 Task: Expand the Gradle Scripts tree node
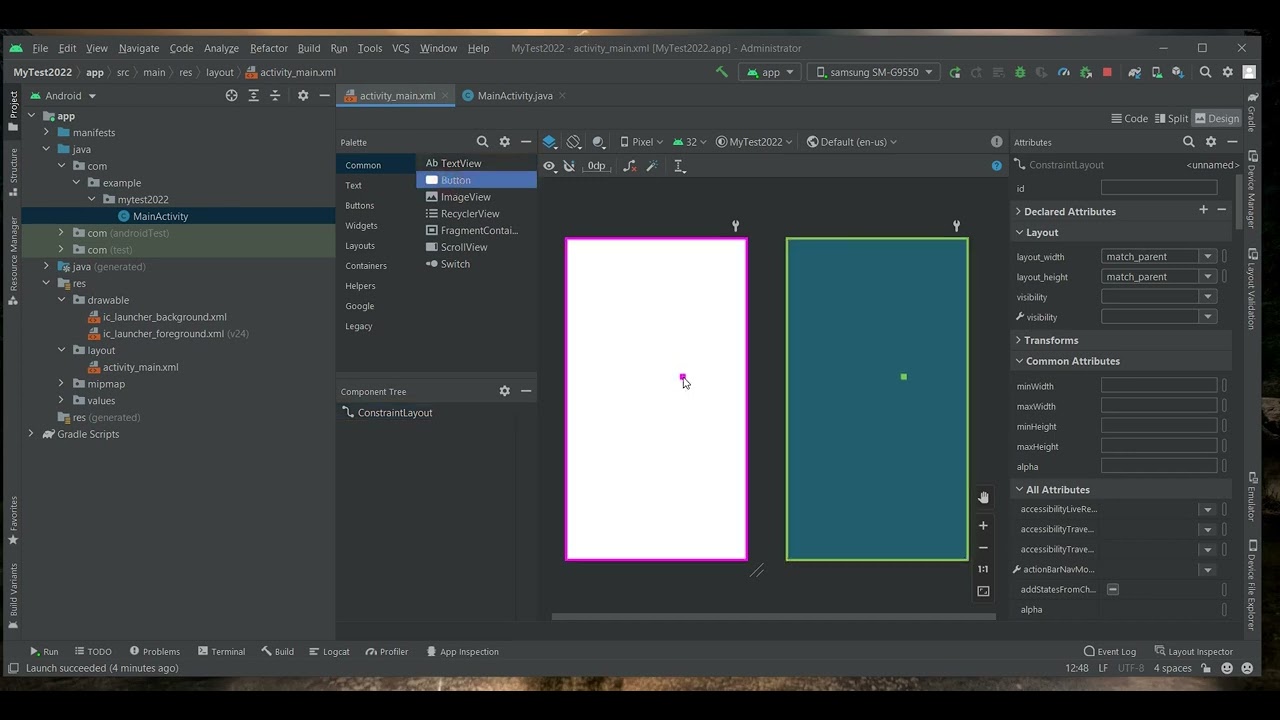pyautogui.click(x=31, y=434)
